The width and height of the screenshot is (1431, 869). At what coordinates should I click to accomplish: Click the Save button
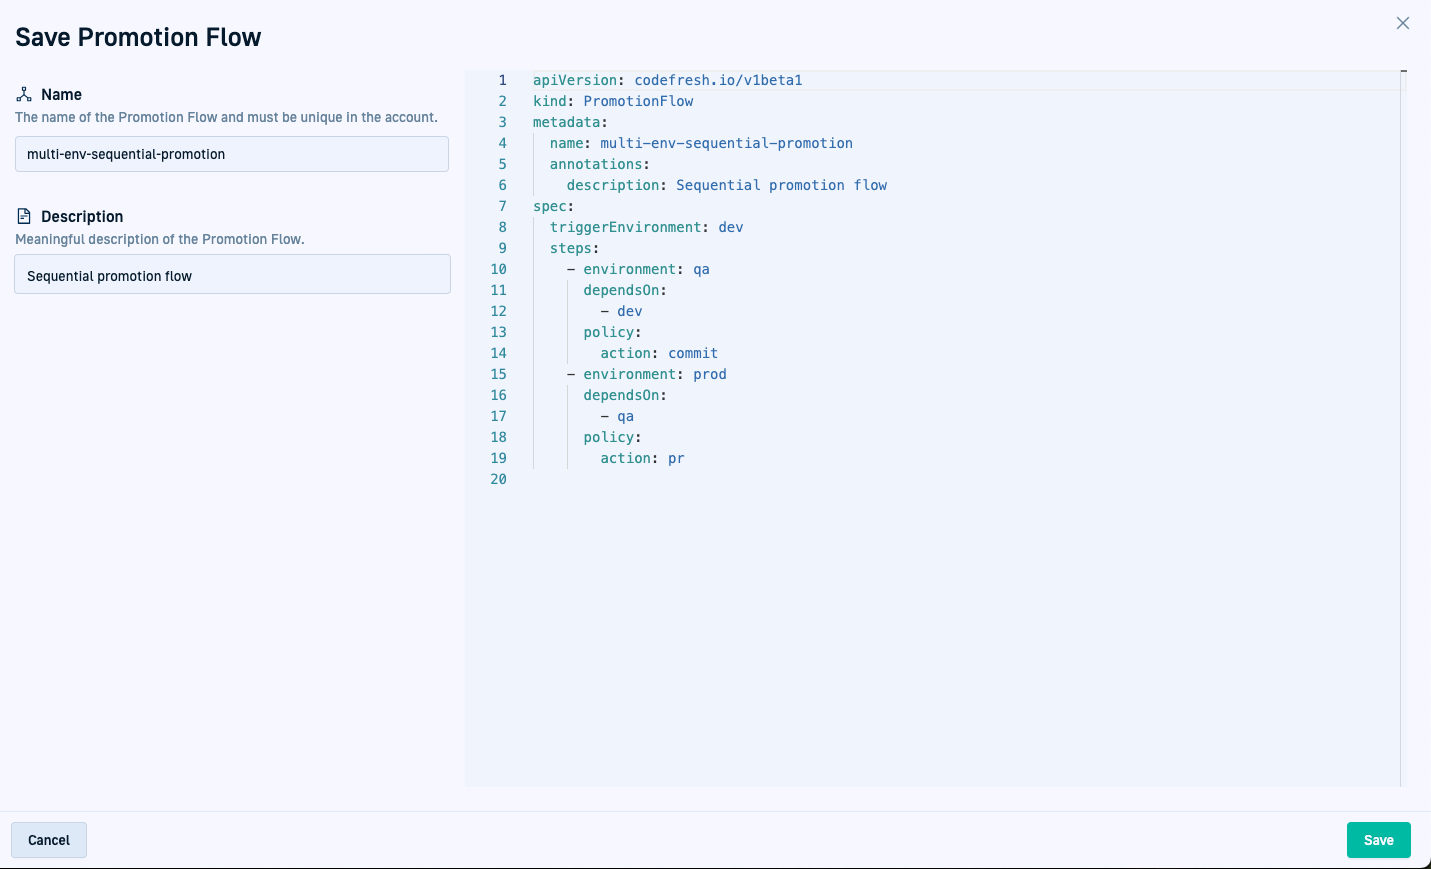pos(1378,840)
